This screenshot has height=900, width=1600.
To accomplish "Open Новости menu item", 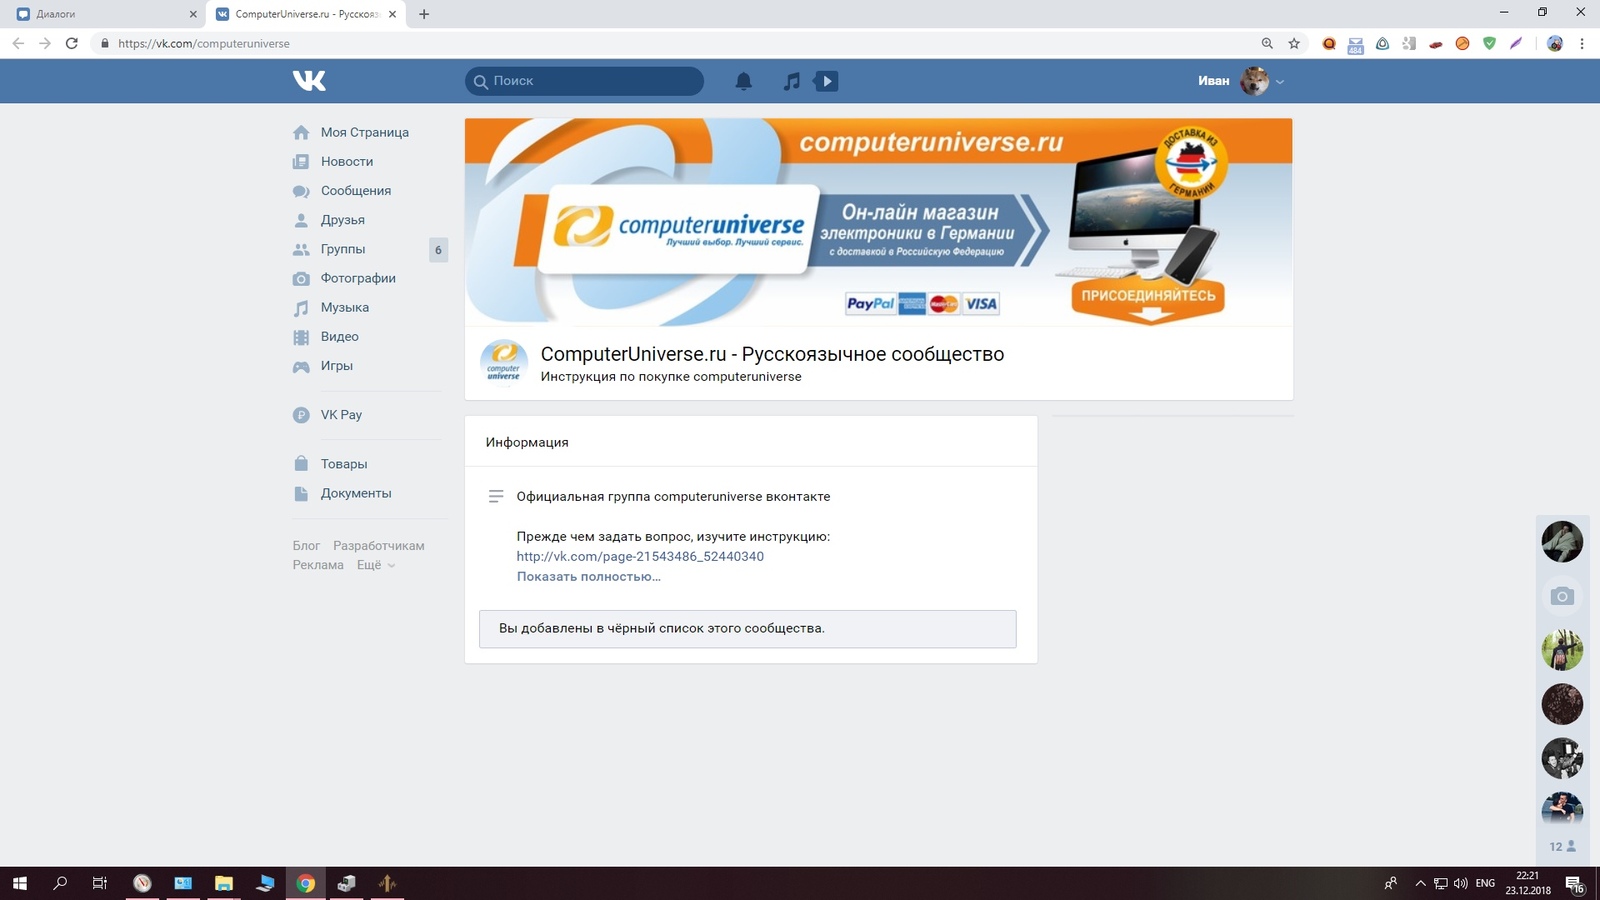I will (347, 161).
